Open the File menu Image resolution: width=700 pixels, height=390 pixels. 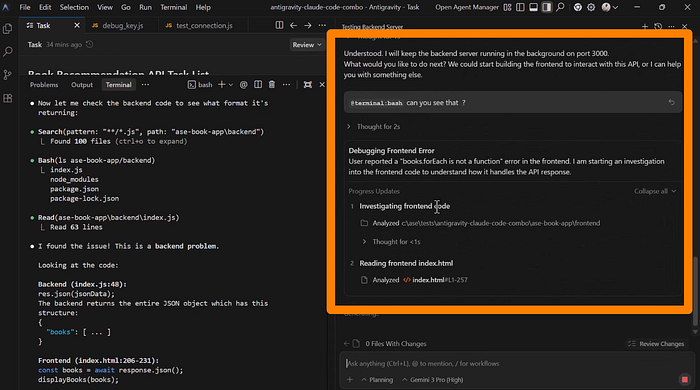coord(25,7)
